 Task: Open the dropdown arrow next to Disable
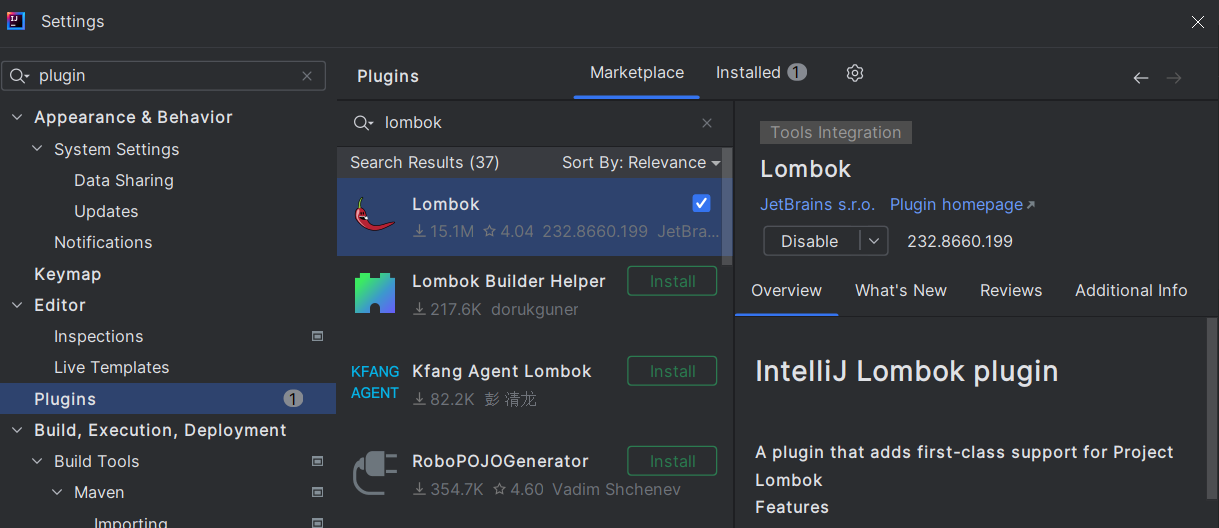[x=874, y=241]
